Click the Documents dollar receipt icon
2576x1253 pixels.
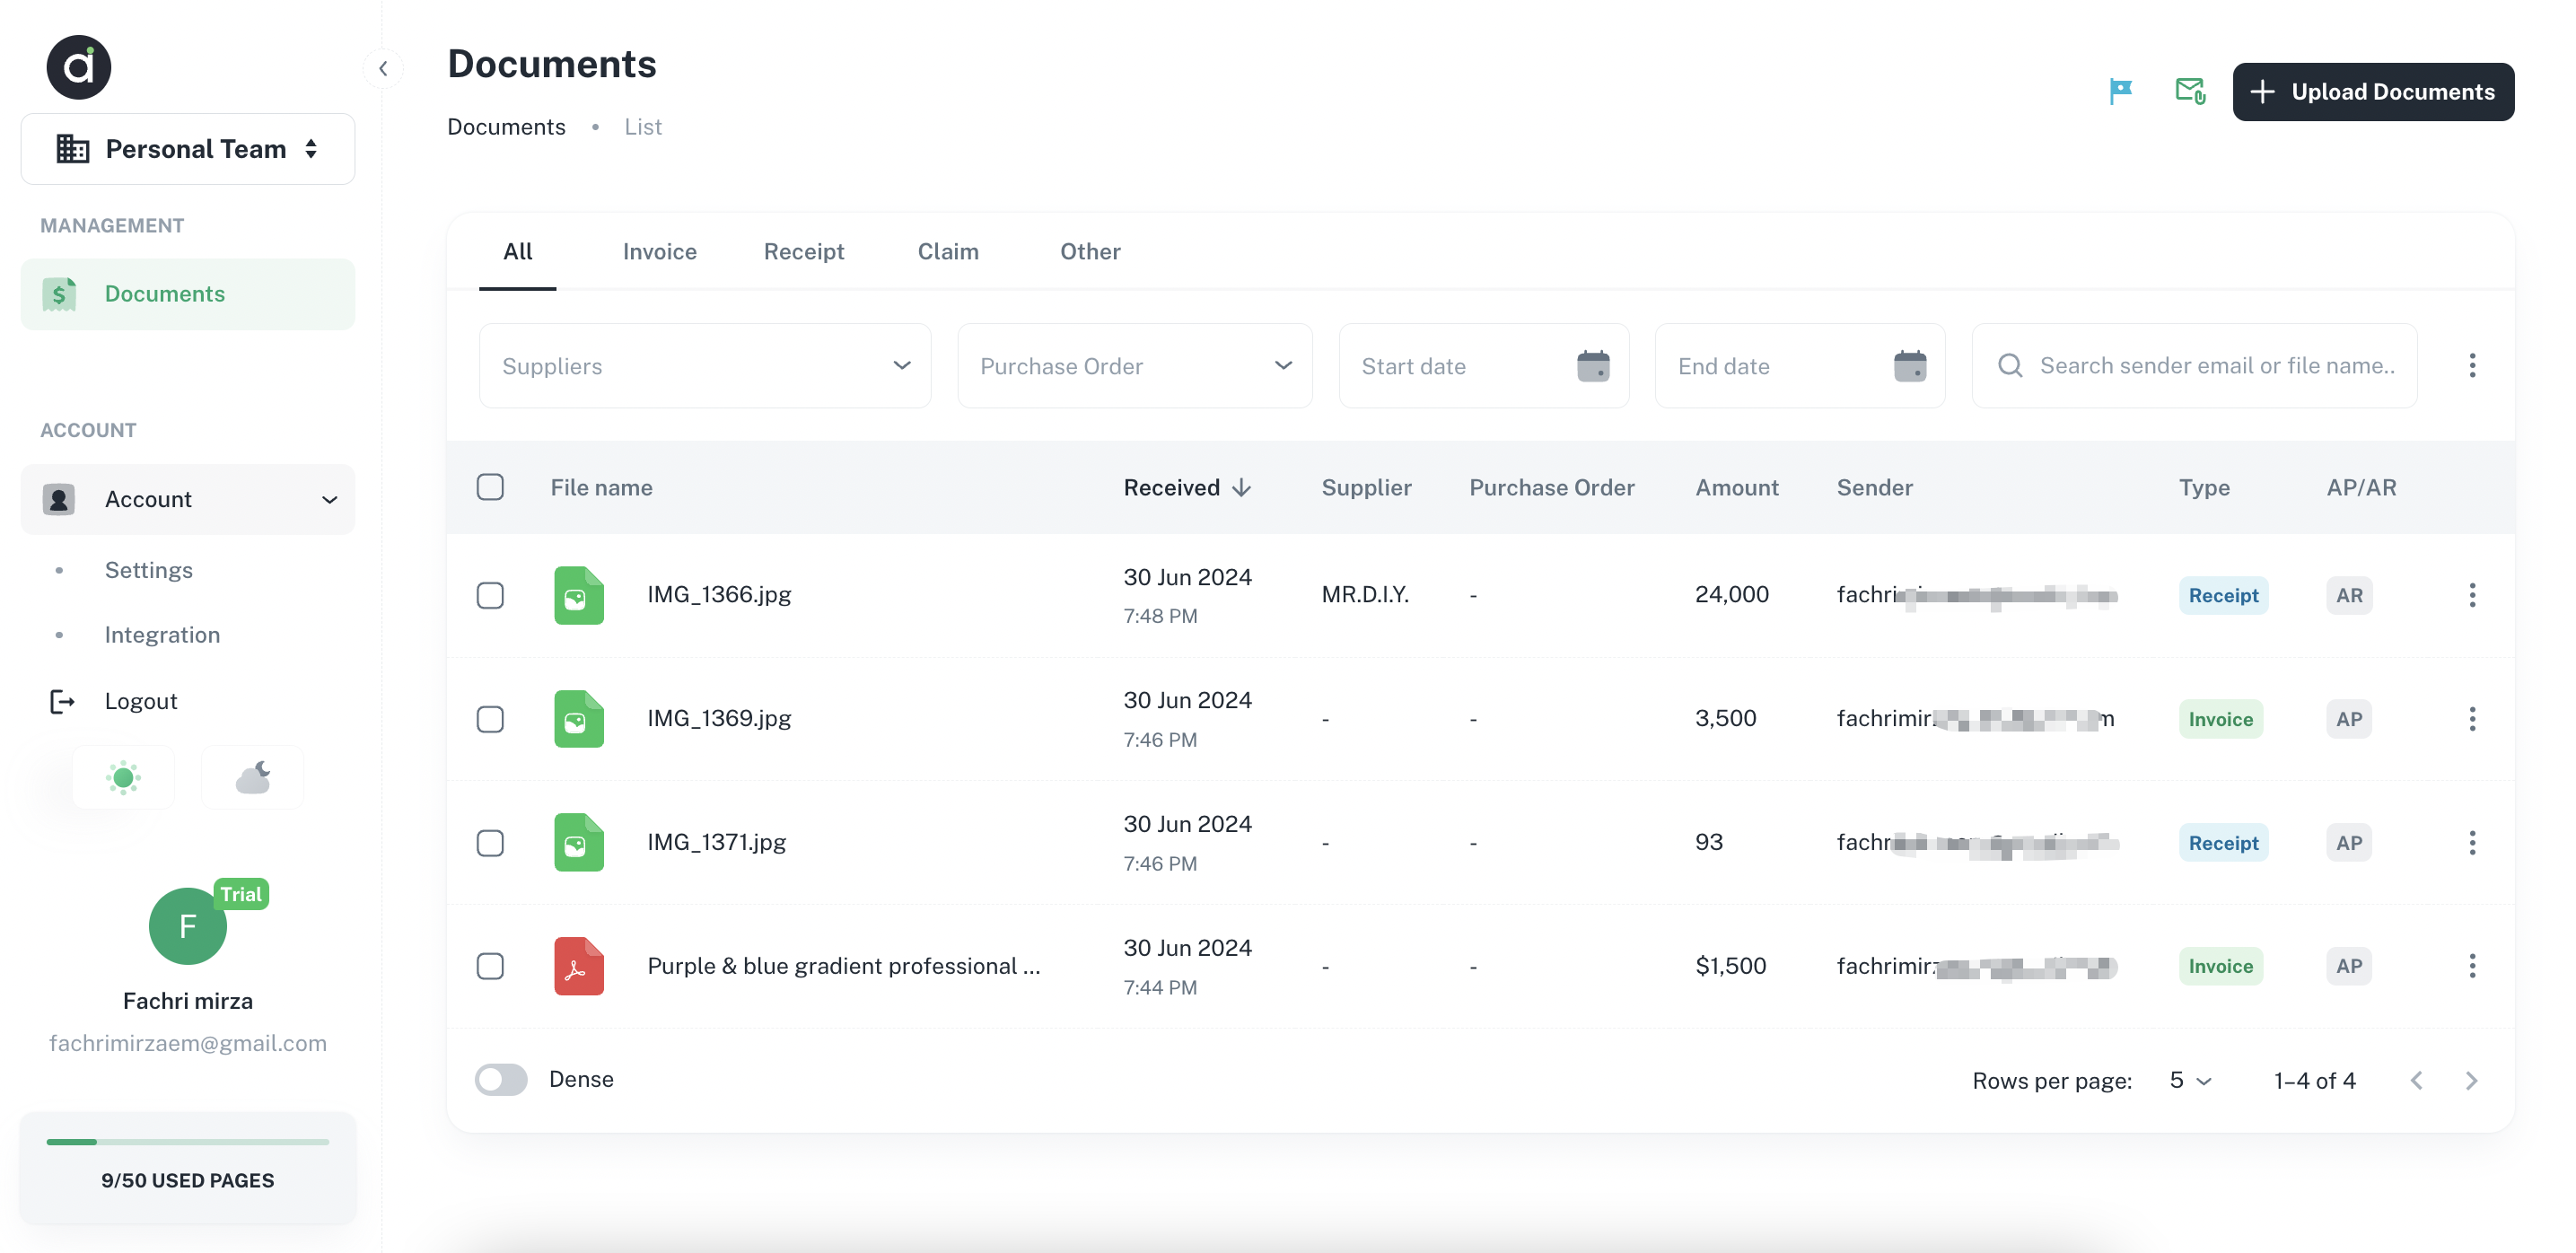[x=59, y=294]
